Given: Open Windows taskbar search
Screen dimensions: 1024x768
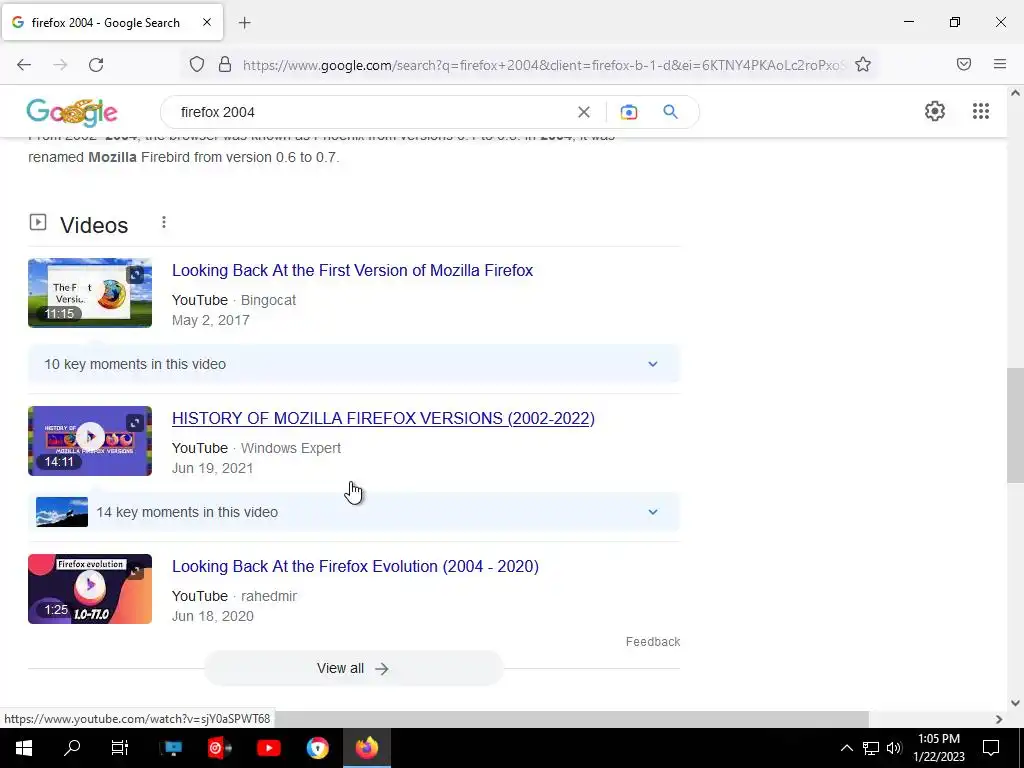Looking at the screenshot, I should point(72,748).
